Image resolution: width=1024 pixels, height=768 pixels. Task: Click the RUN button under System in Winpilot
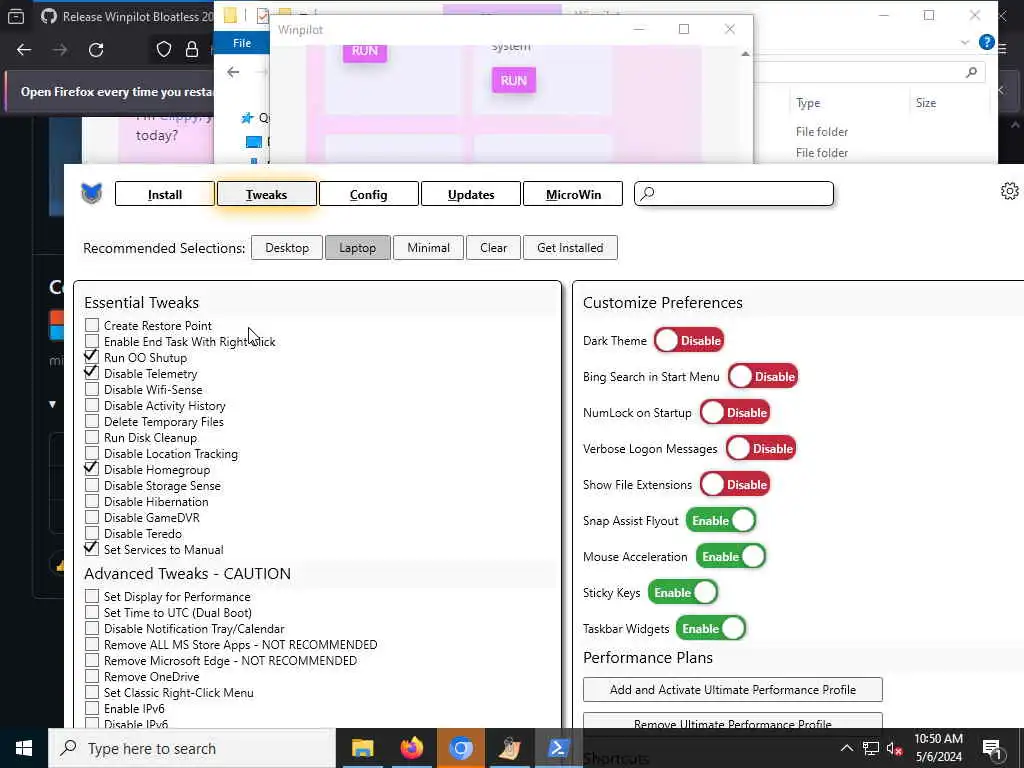tap(514, 80)
